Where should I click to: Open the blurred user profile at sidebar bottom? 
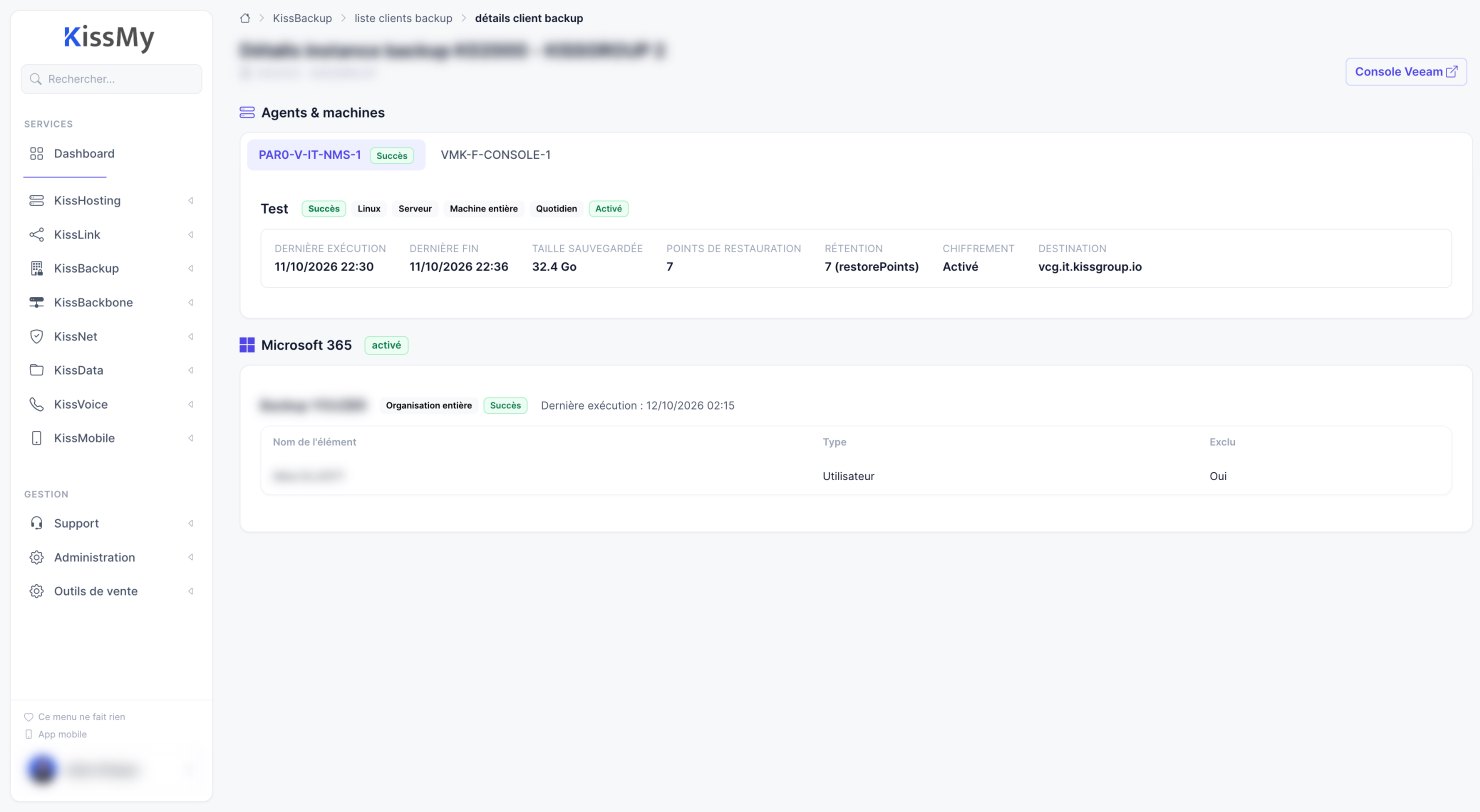tap(111, 770)
